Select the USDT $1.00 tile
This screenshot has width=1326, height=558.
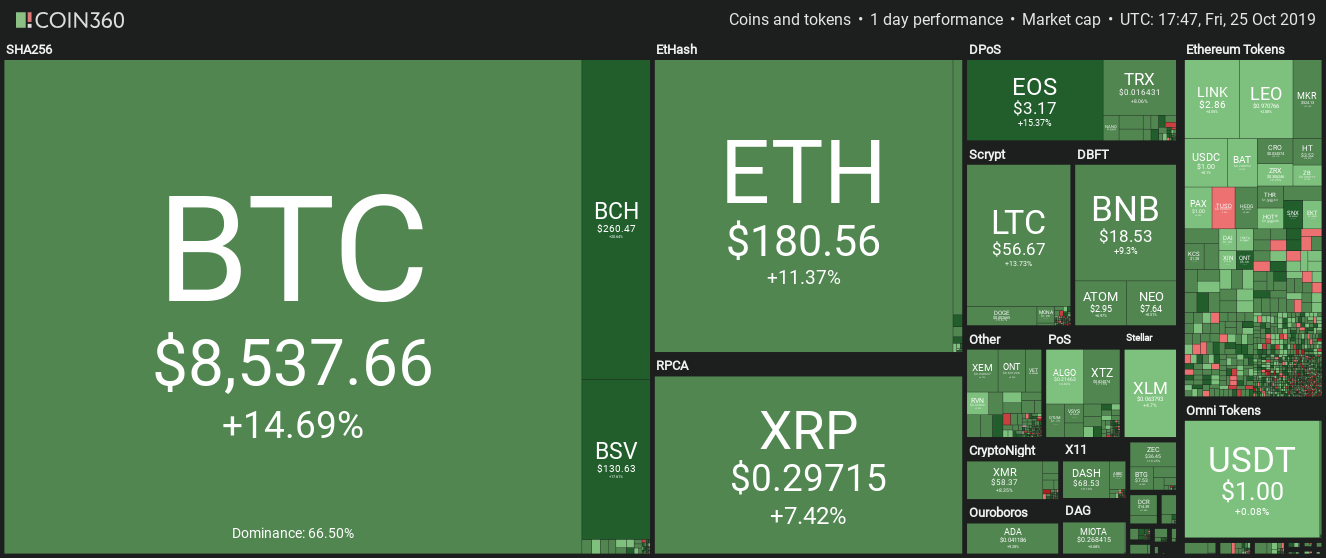[1251, 478]
